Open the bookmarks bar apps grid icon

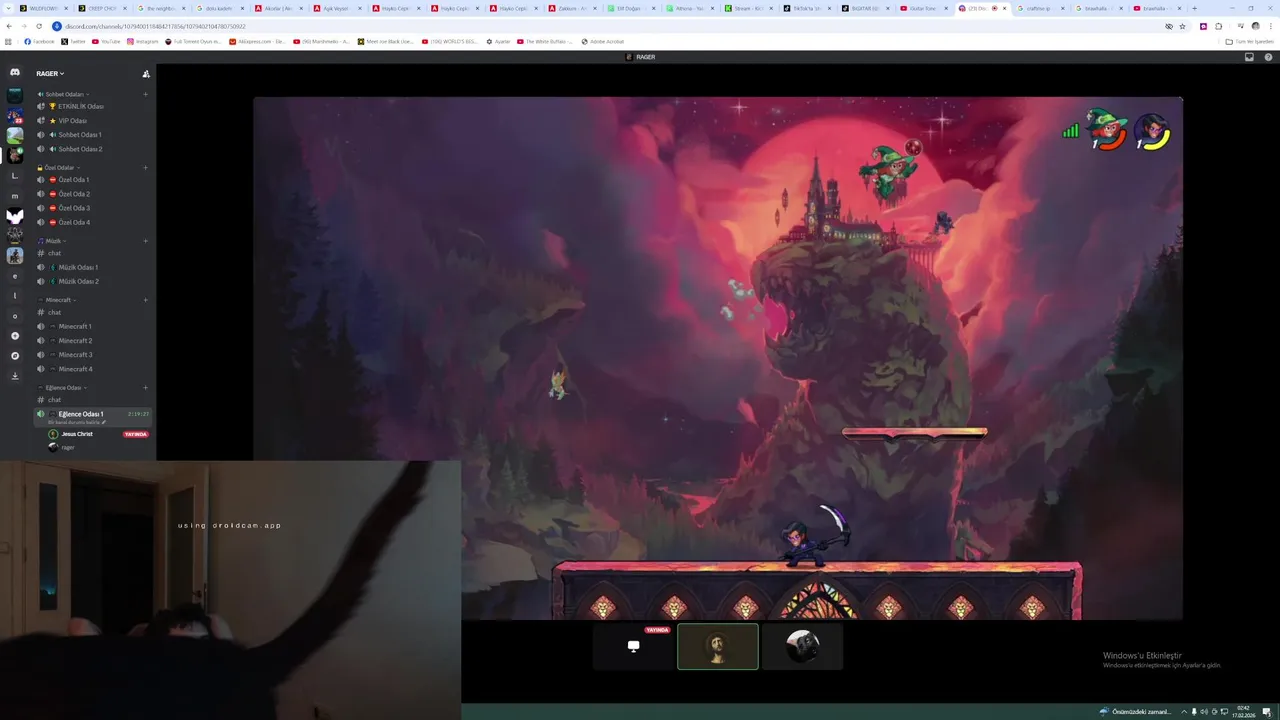(9, 42)
